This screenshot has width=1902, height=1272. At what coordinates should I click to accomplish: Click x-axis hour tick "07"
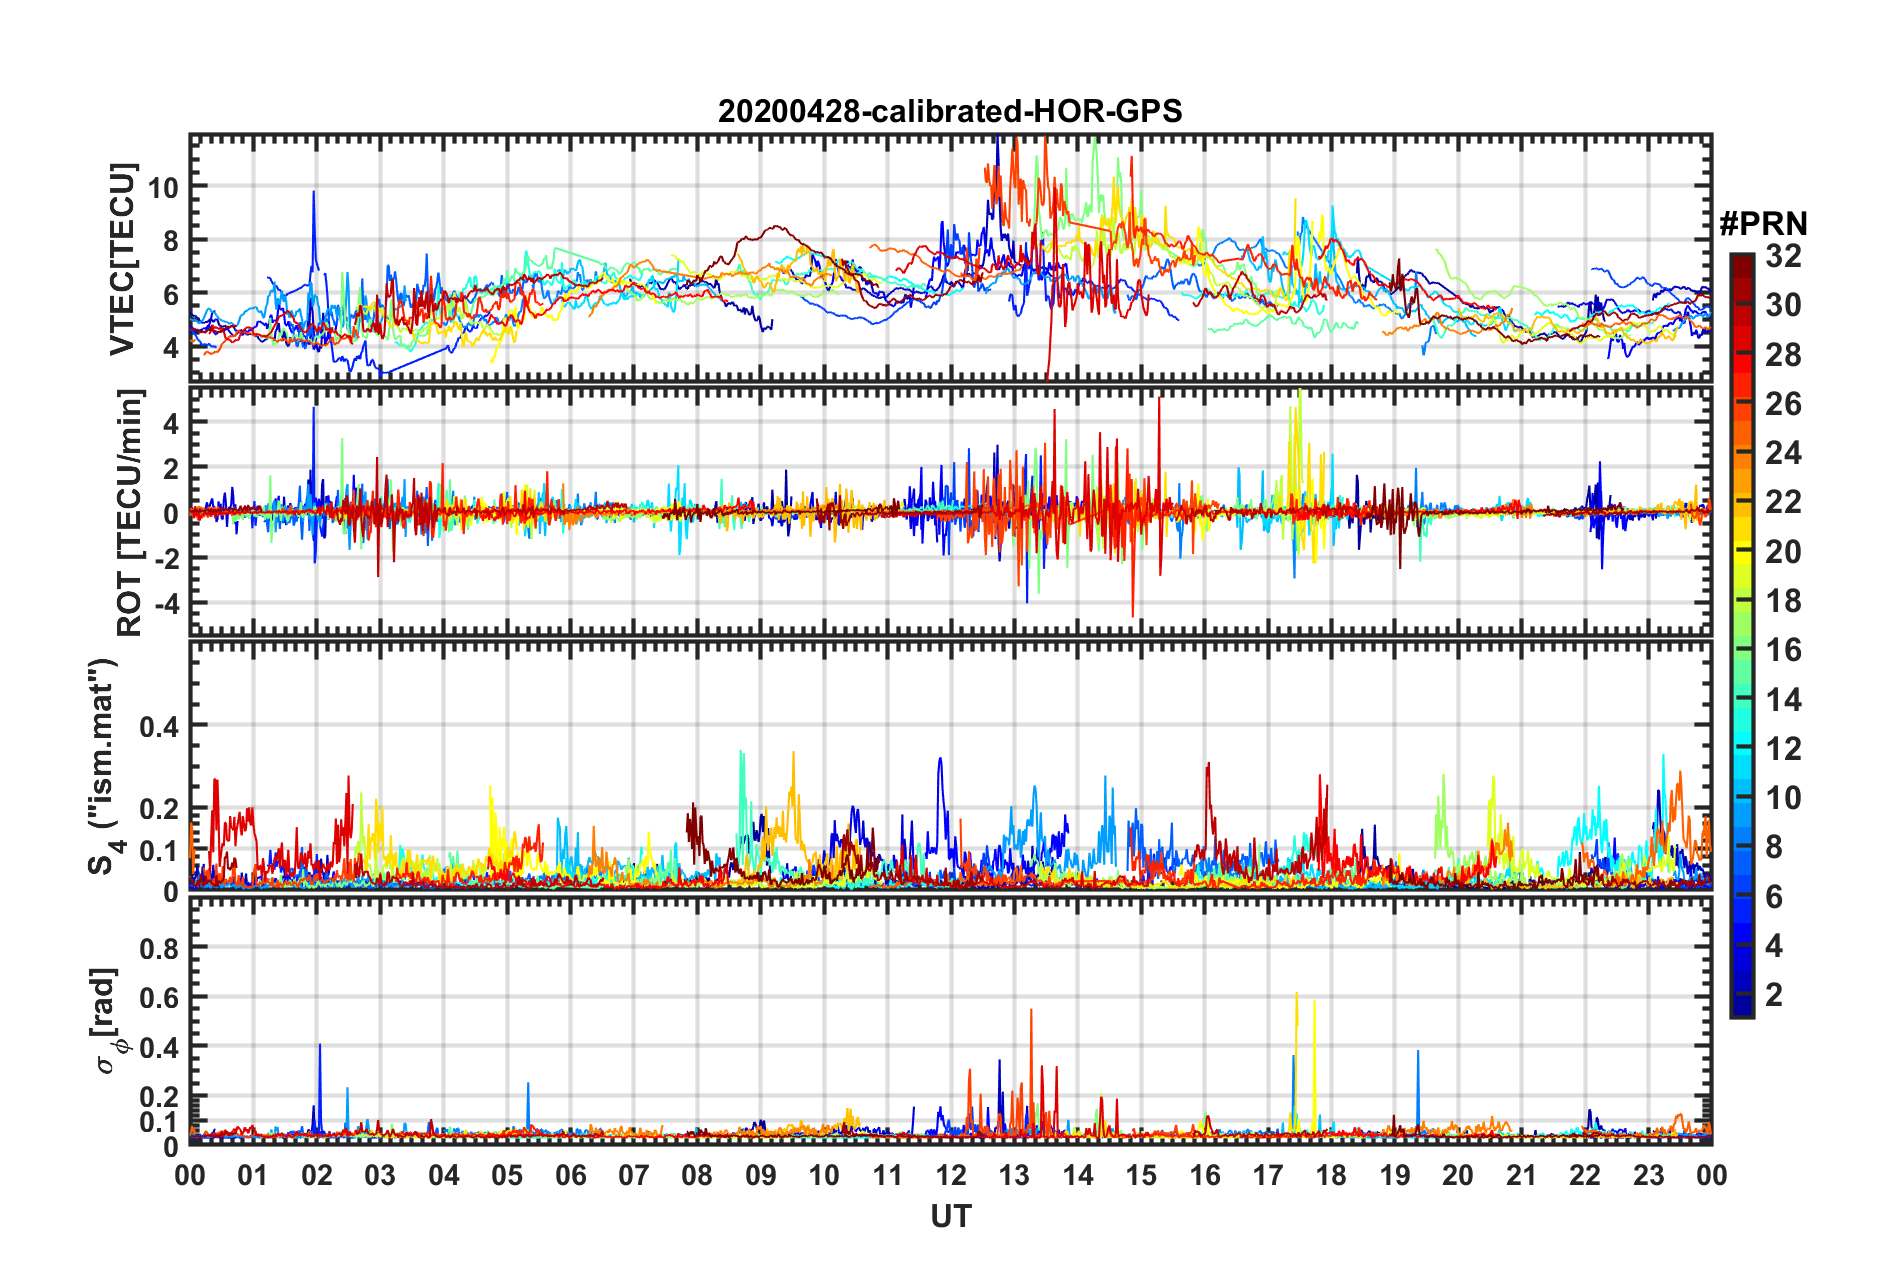[x=634, y=1175]
